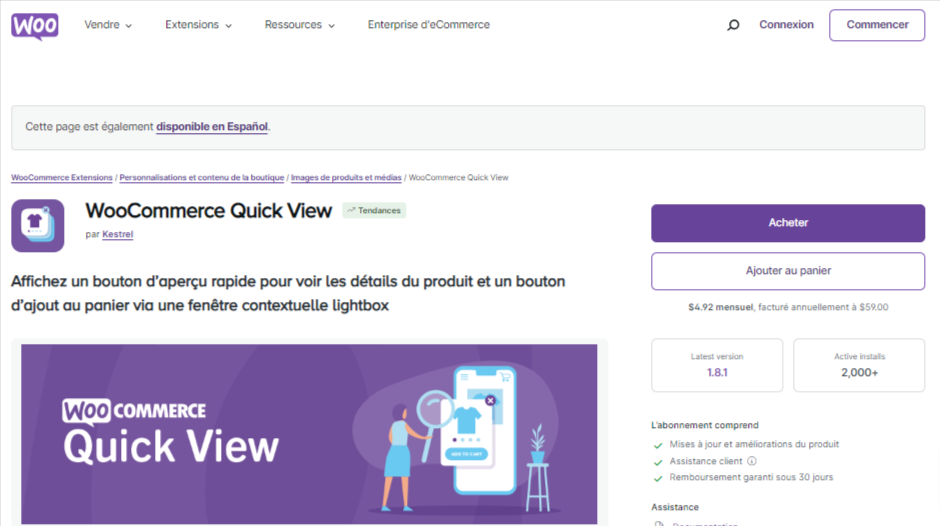Expand the Extensions menu
The width and height of the screenshot is (940, 526).
[x=198, y=25]
